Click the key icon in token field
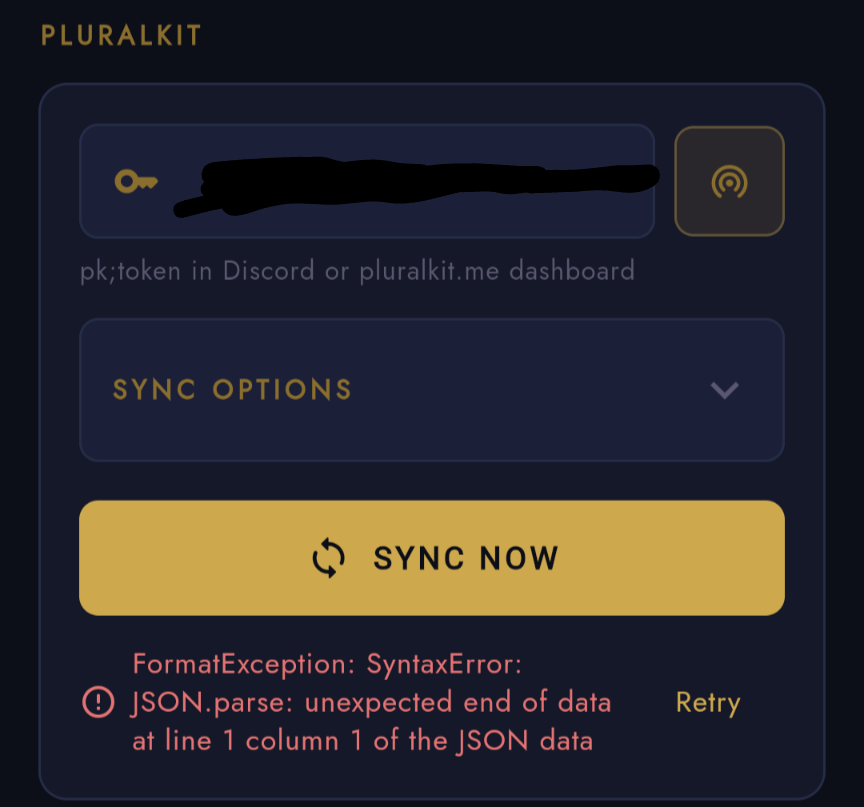This screenshot has height=807, width=864. click(x=136, y=181)
